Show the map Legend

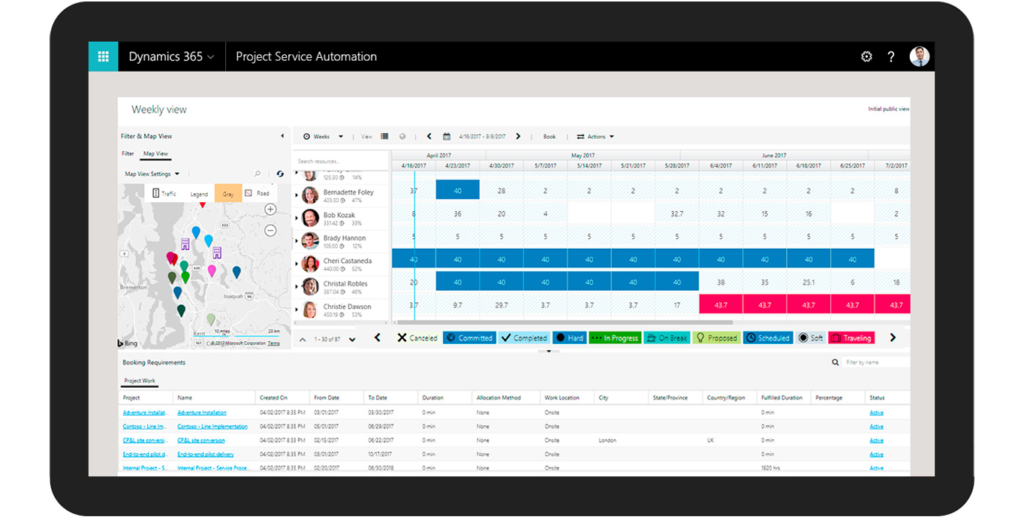click(199, 194)
